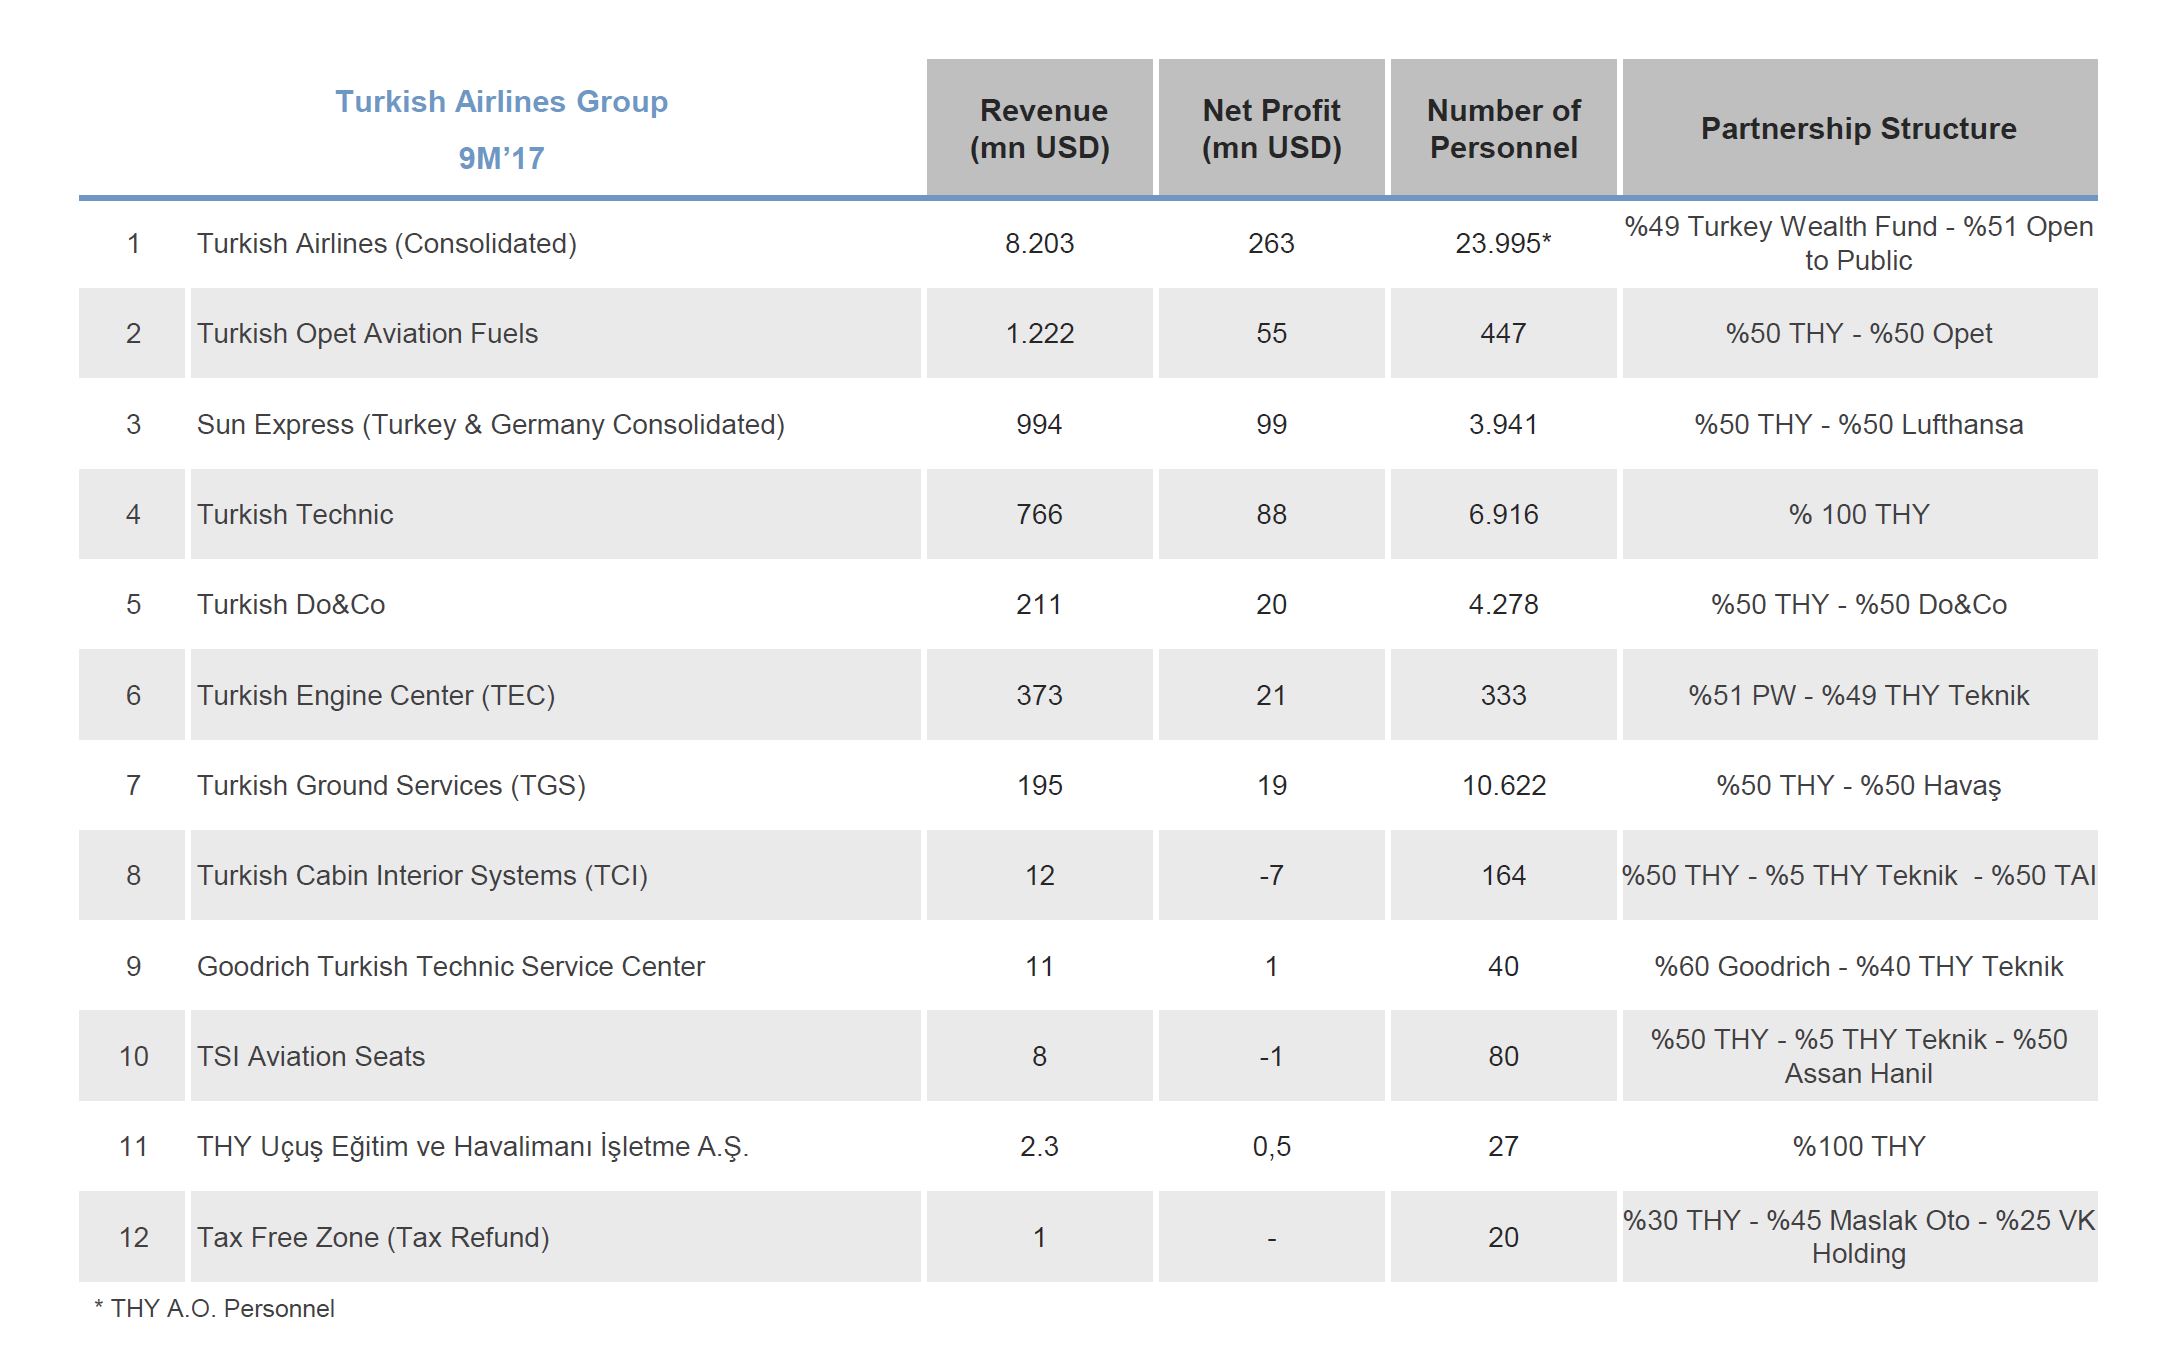Select 'Turkish Cabin Interior Systems (TCI)' name
Screen dimensions: 2164x1372
422,876
